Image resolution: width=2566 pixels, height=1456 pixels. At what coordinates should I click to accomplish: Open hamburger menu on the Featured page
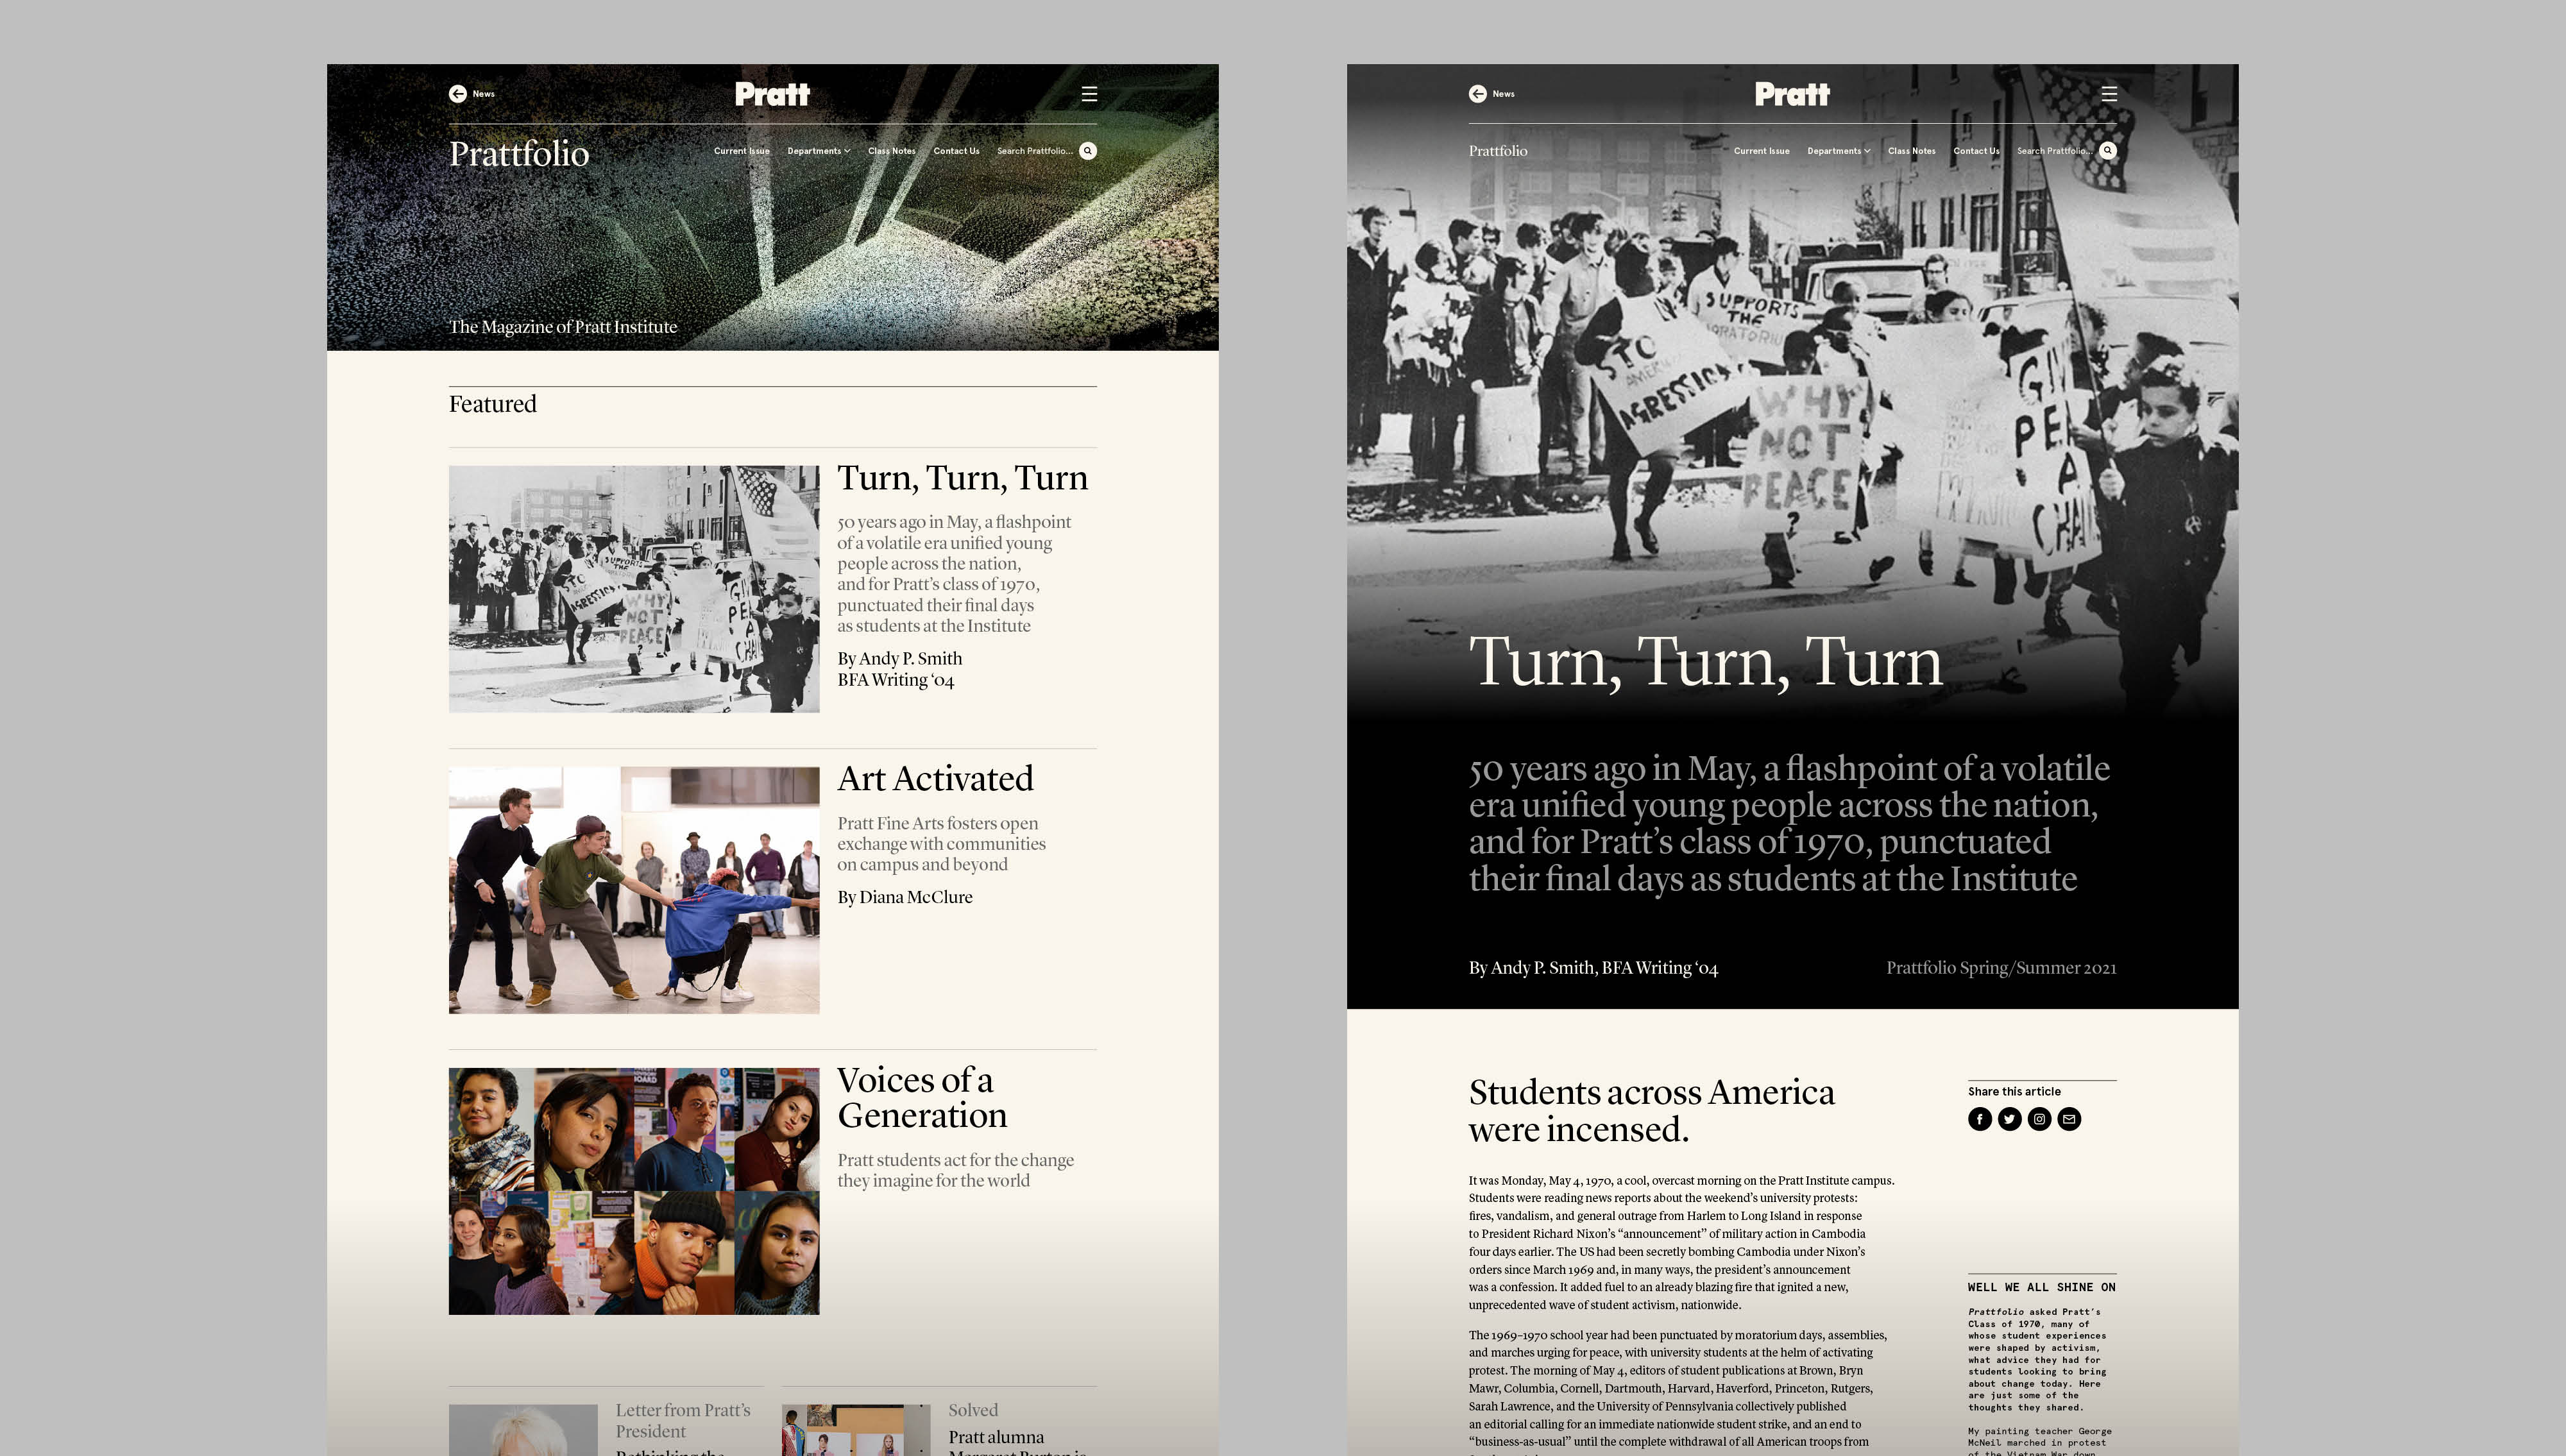(1089, 94)
